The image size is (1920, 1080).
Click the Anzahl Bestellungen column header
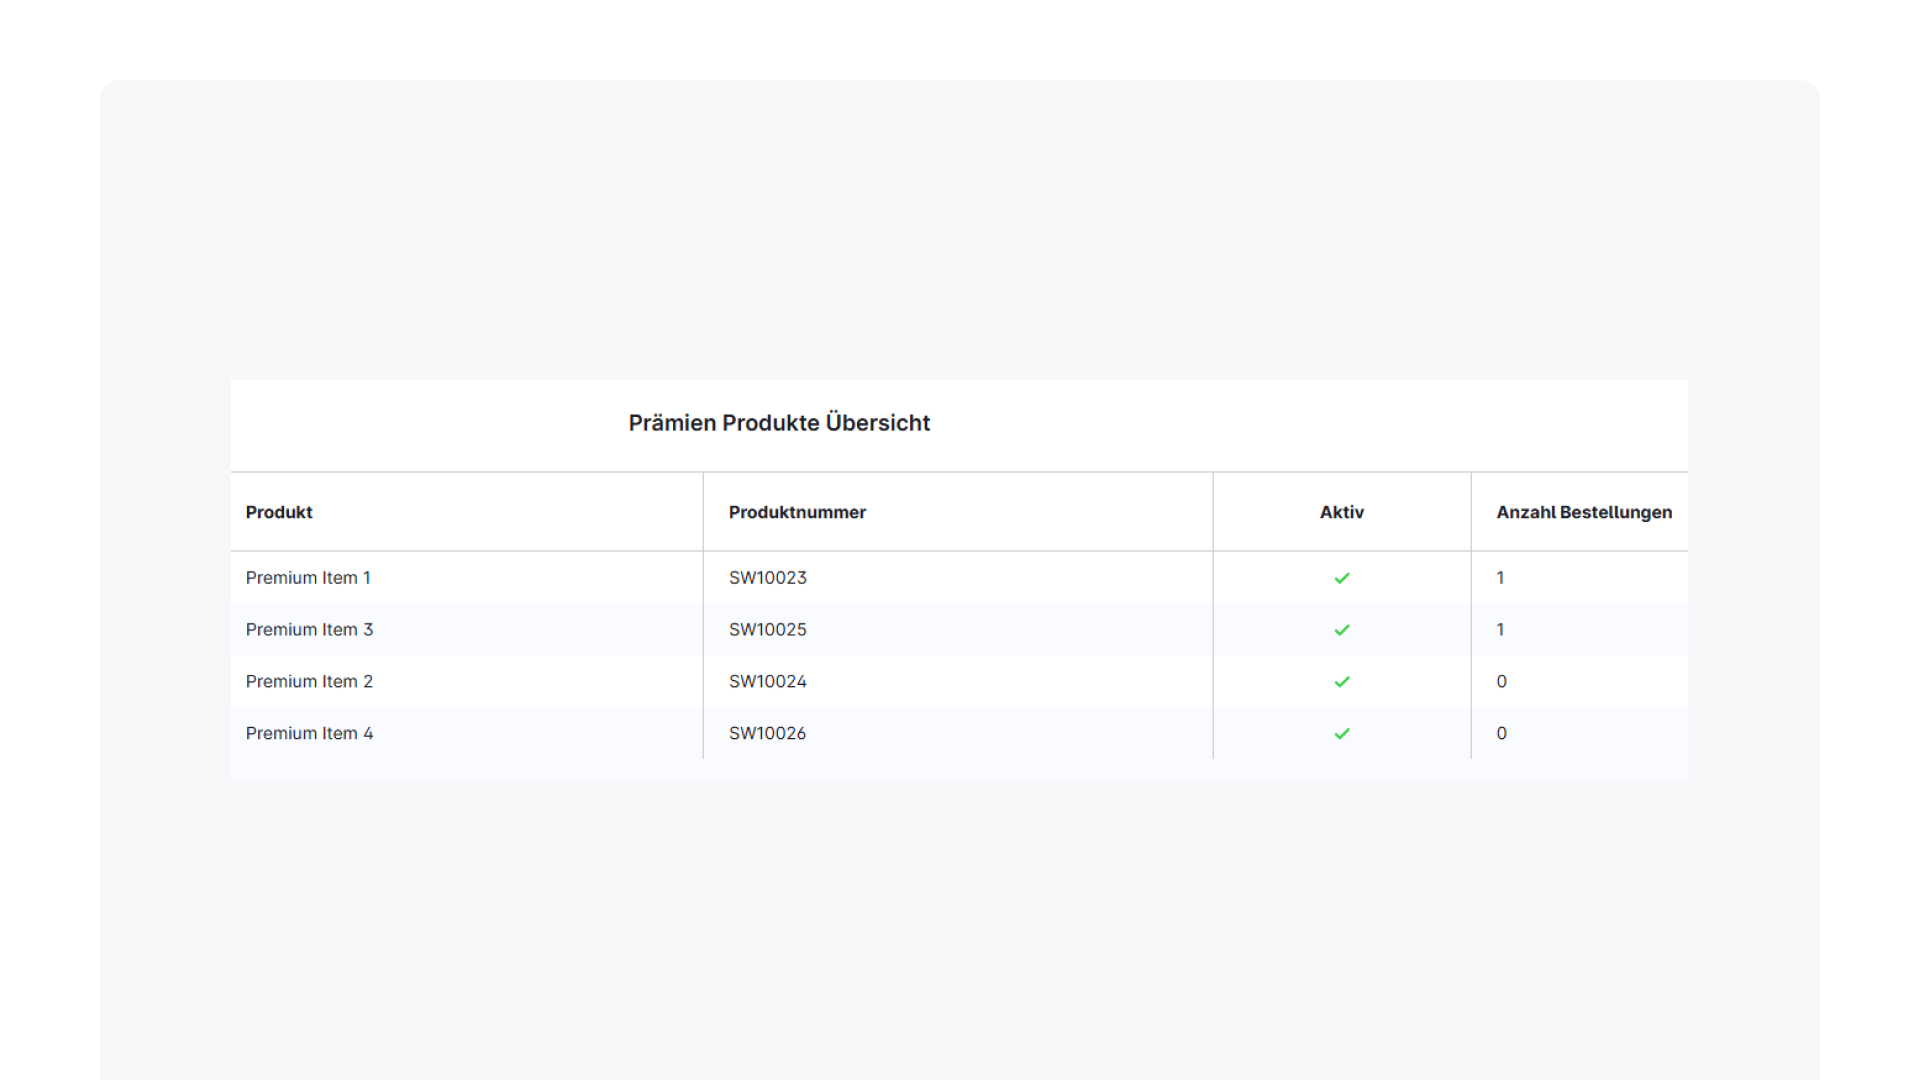point(1583,512)
